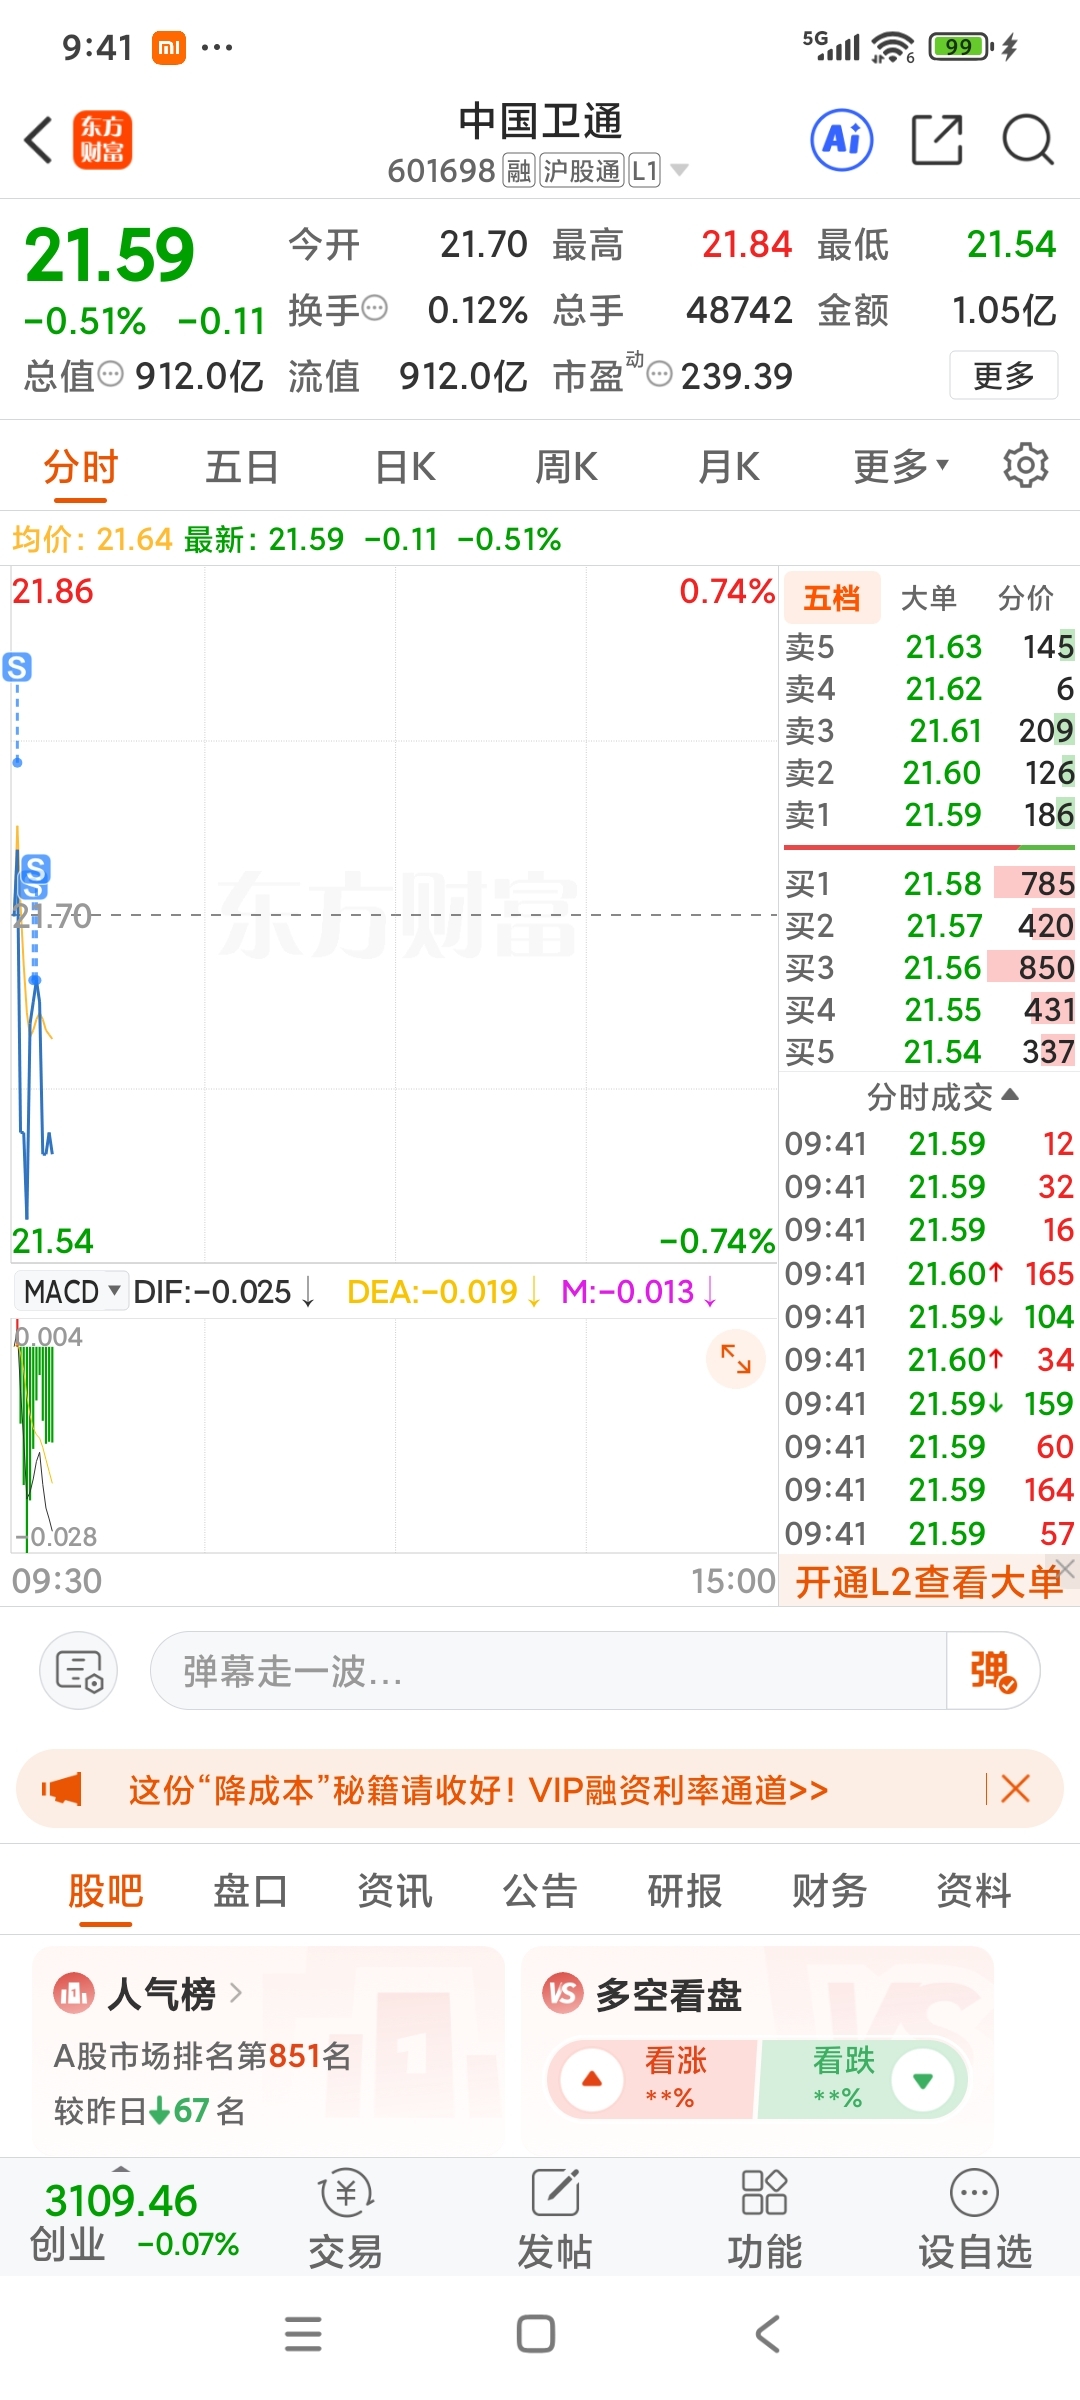Switch to 日K chart tab

coord(405,466)
